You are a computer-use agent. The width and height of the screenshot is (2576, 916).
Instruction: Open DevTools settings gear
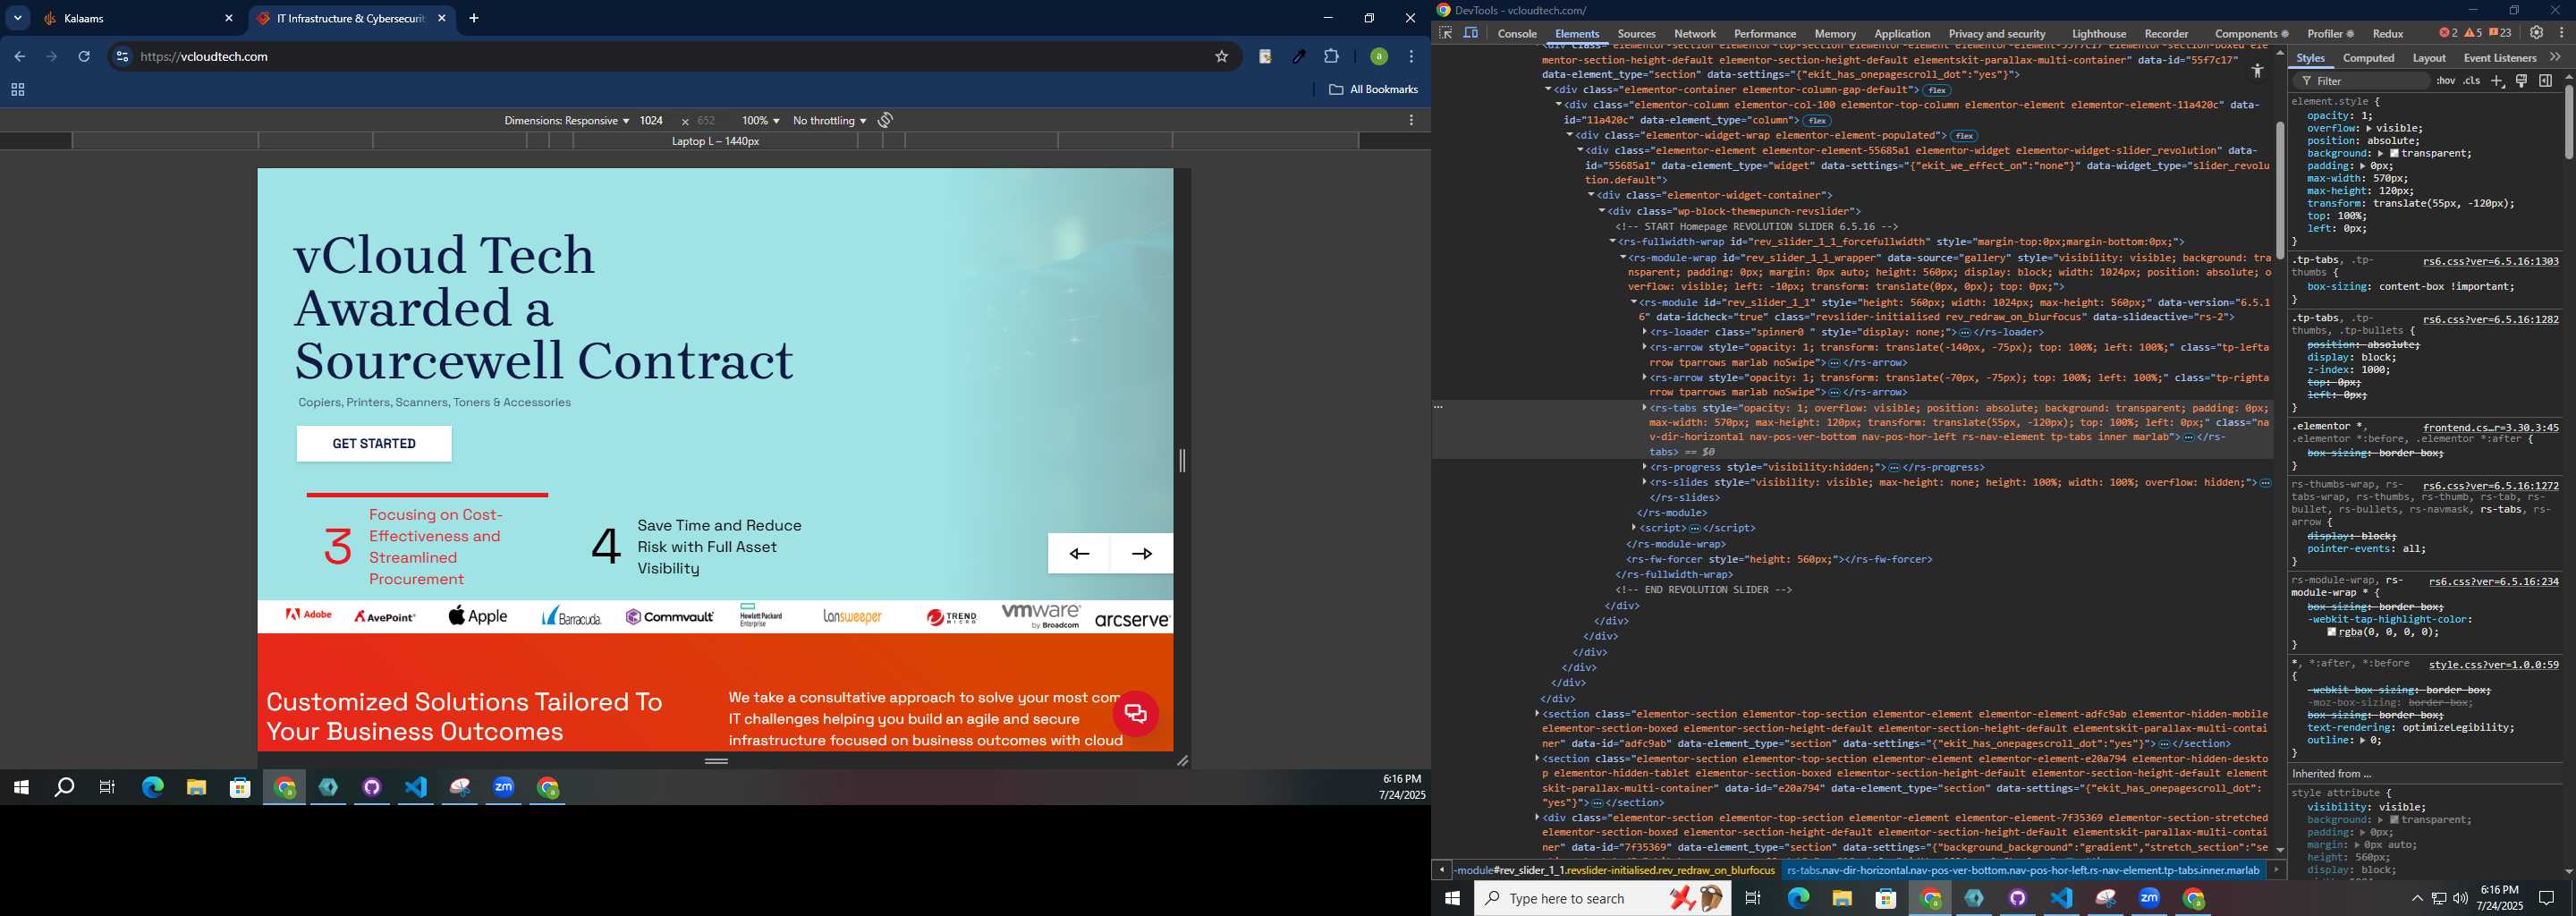point(2537,33)
